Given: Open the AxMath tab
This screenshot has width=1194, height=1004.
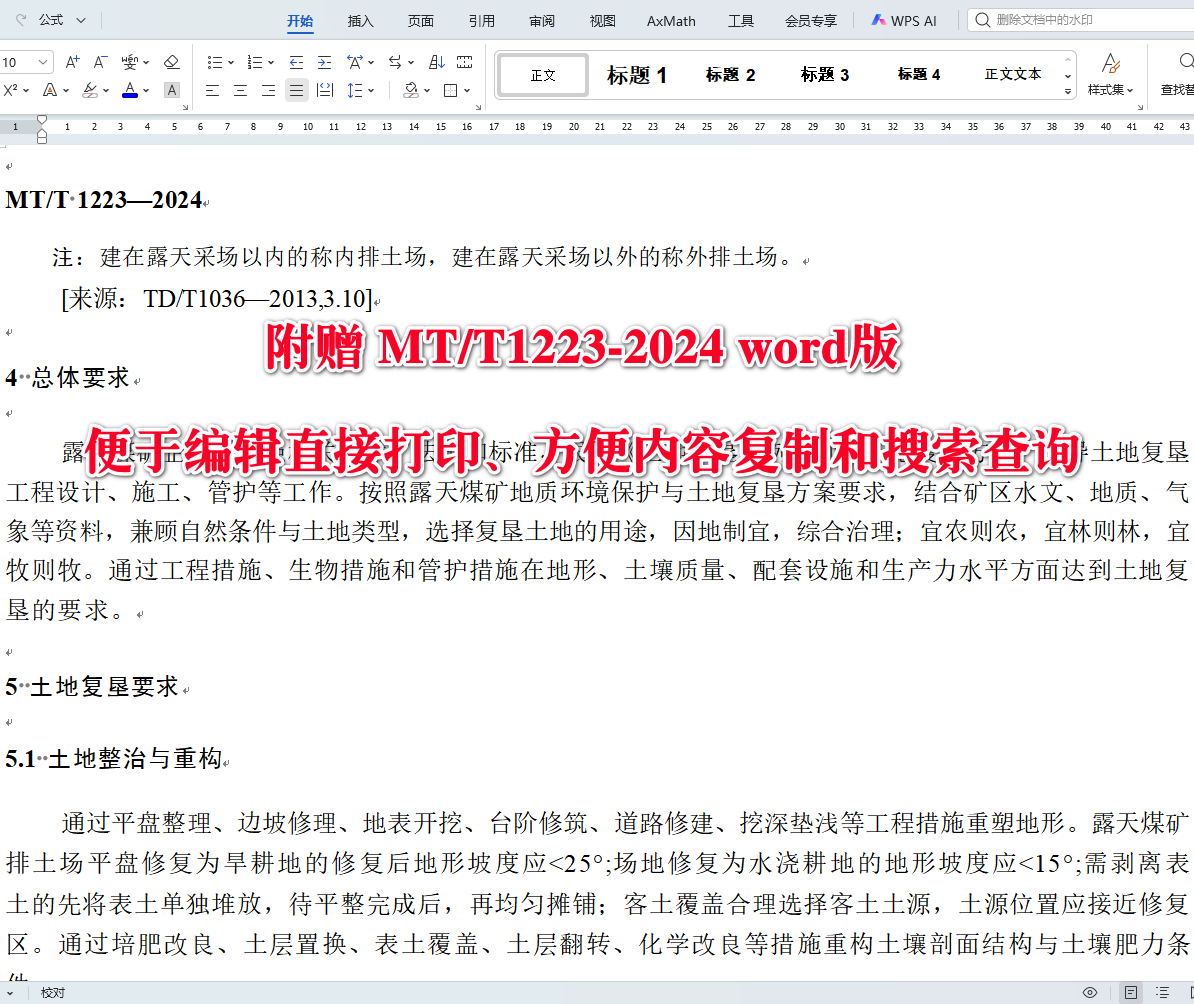Looking at the screenshot, I should (671, 20).
